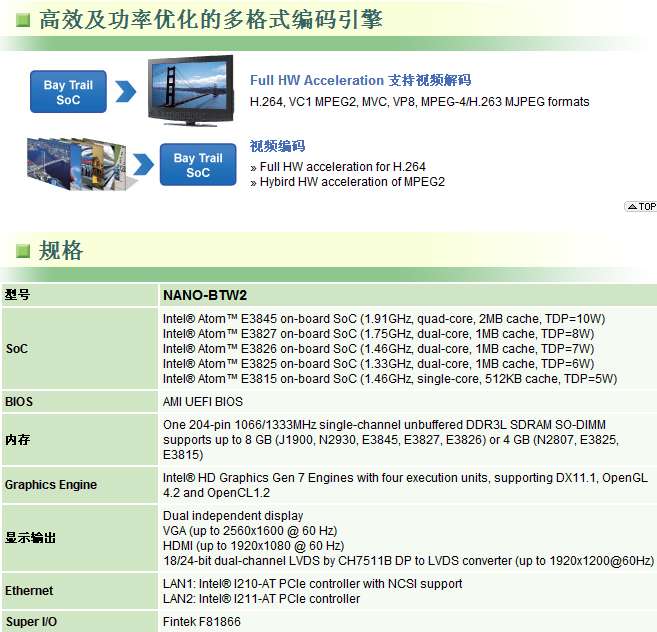Click 'VGA (up to 2560x1600 @ 60 Hz)'
The width and height of the screenshot is (657, 632).
click(x=250, y=531)
